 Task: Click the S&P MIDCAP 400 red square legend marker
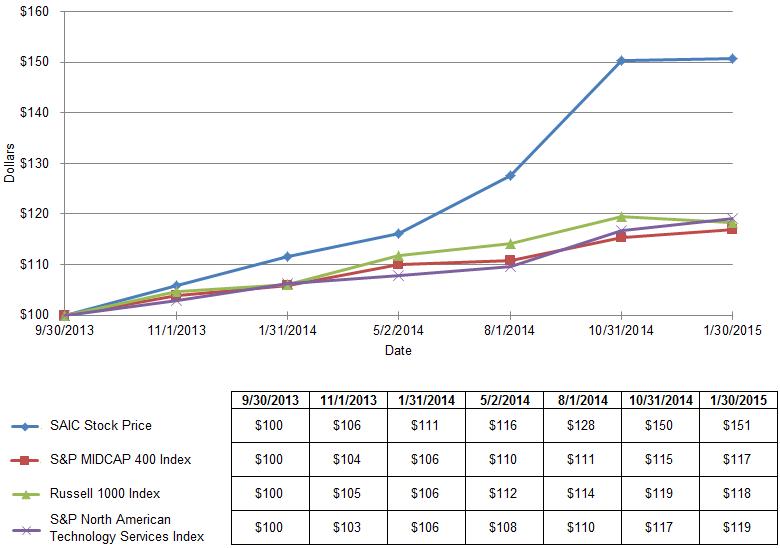point(26,459)
